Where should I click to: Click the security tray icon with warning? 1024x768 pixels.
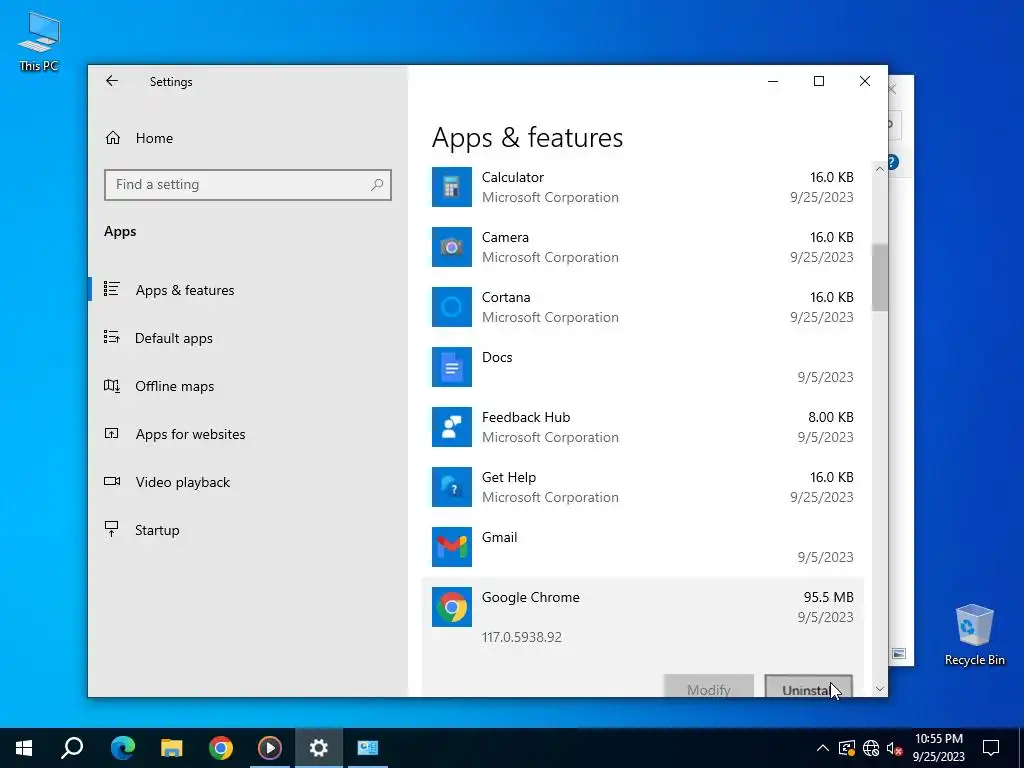[x=847, y=748]
